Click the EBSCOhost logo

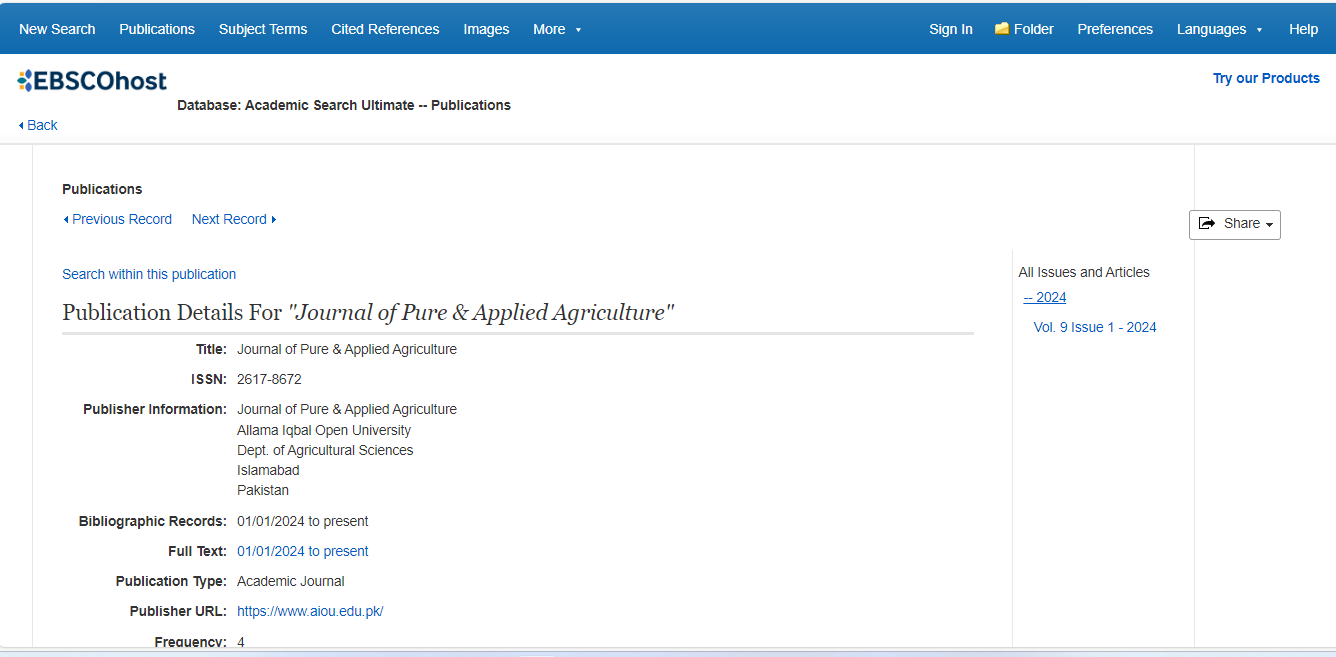coord(92,81)
